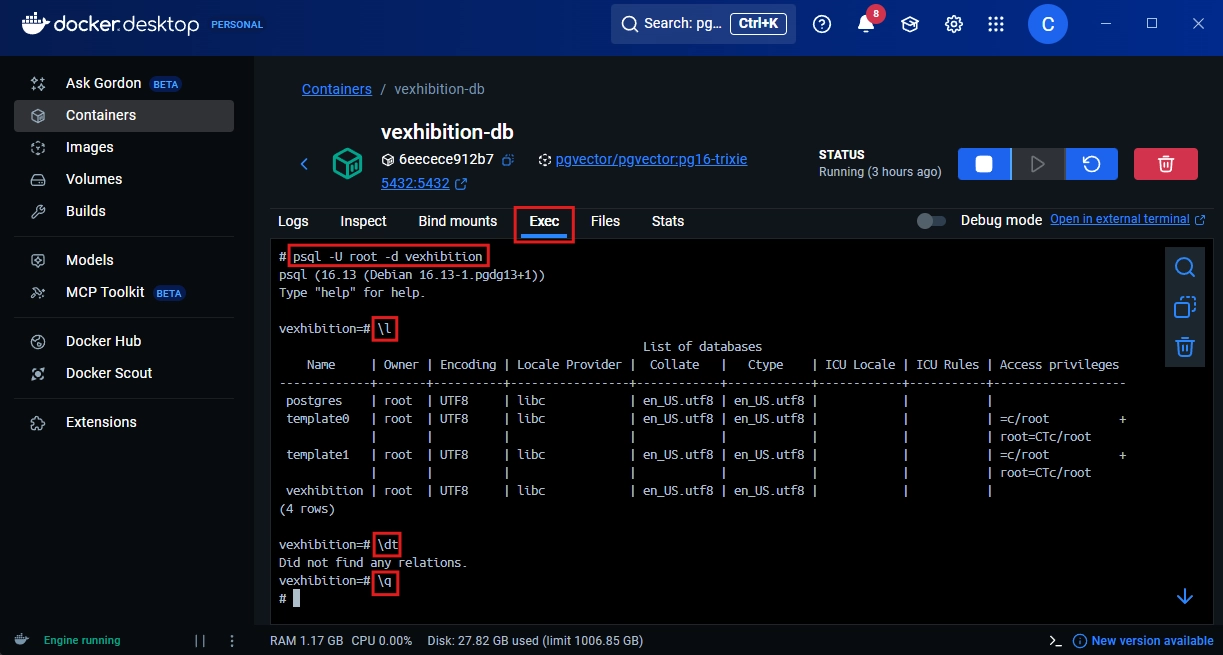Switch to the Files tab
This screenshot has width=1223, height=655.
[x=605, y=221]
